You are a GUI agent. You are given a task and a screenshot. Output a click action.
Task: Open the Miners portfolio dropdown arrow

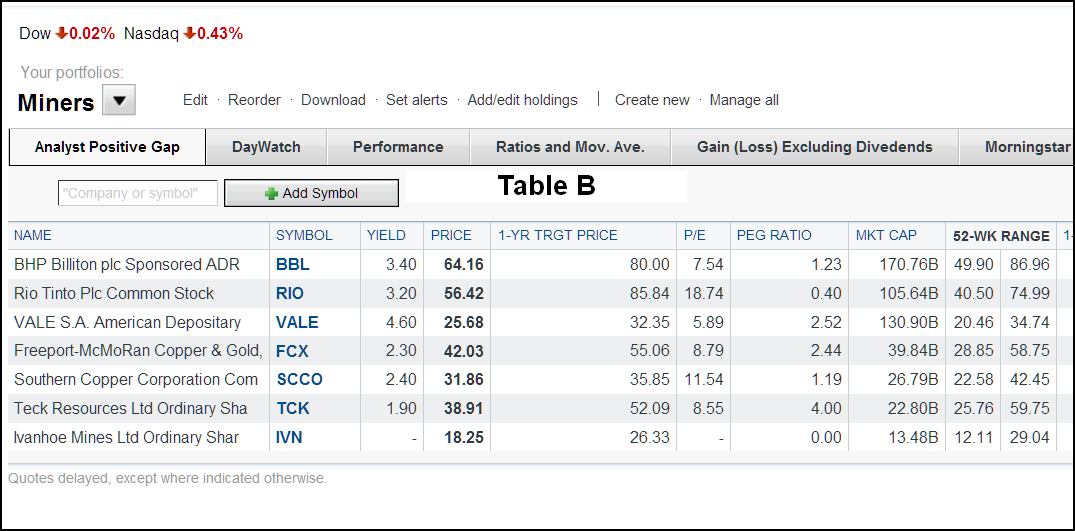point(119,101)
